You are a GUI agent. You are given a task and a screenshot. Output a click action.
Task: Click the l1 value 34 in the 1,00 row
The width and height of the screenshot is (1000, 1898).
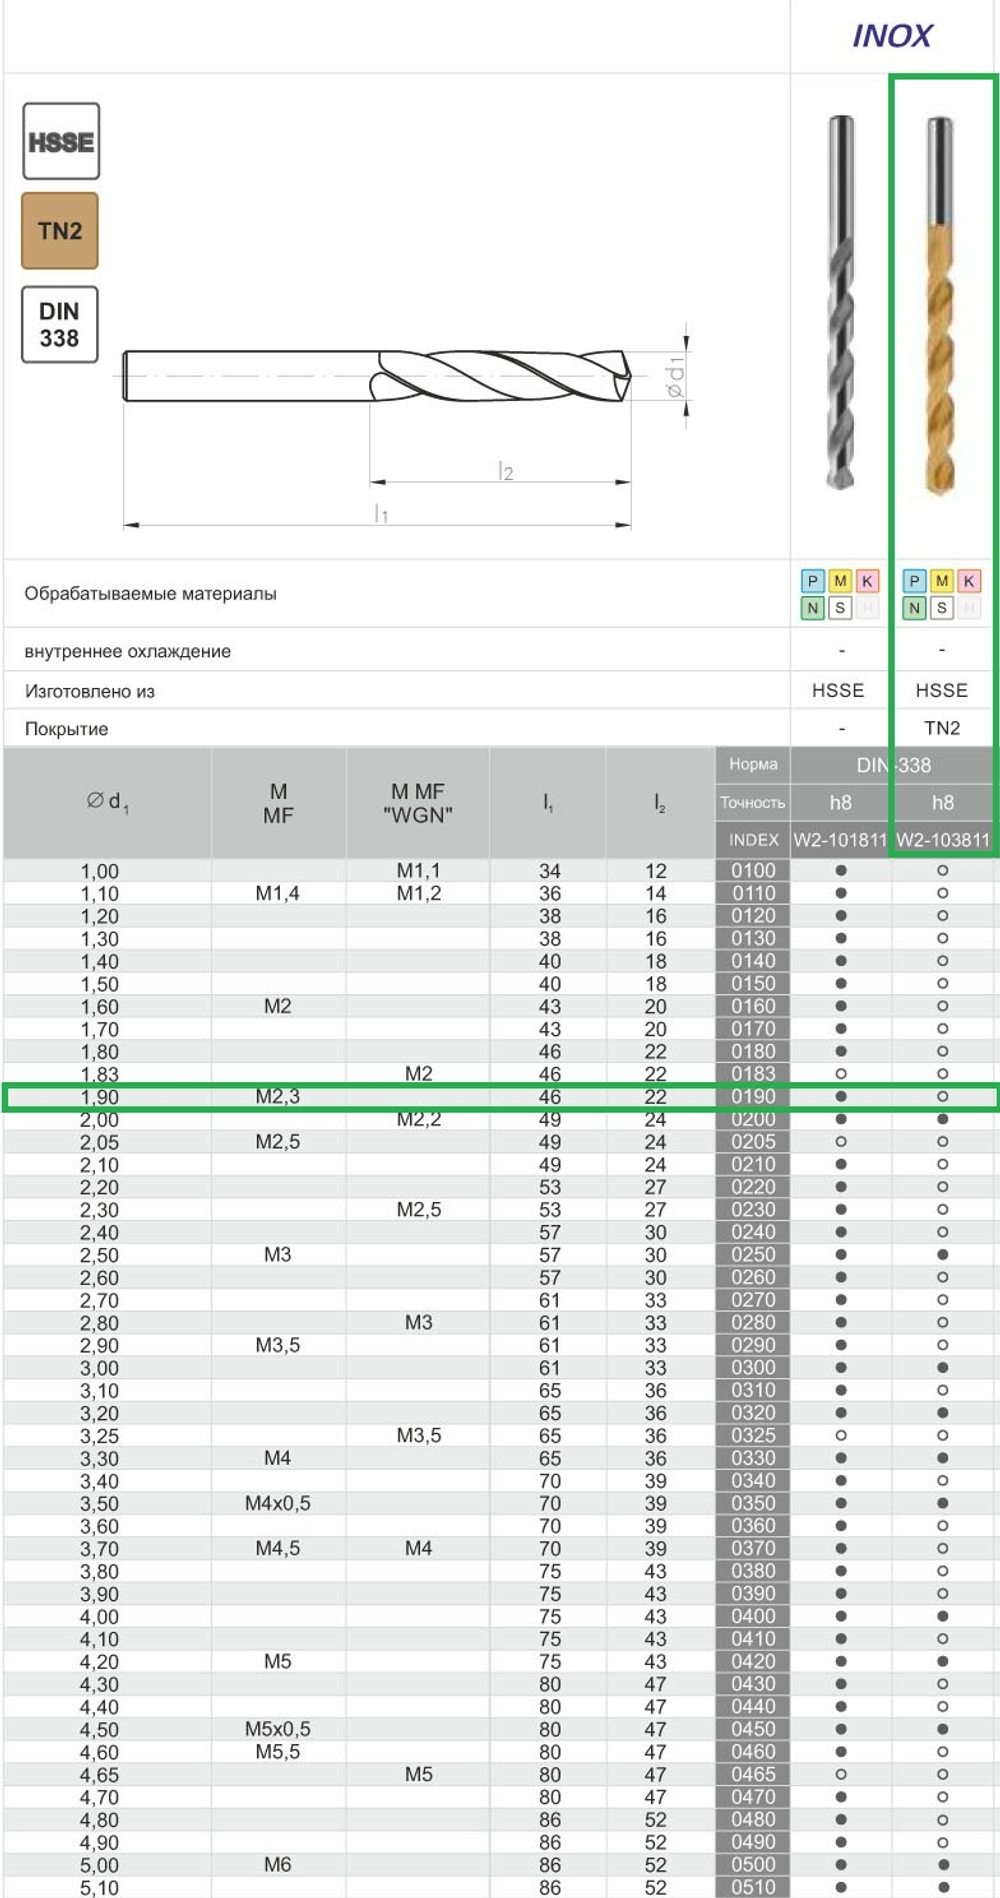[549, 872]
